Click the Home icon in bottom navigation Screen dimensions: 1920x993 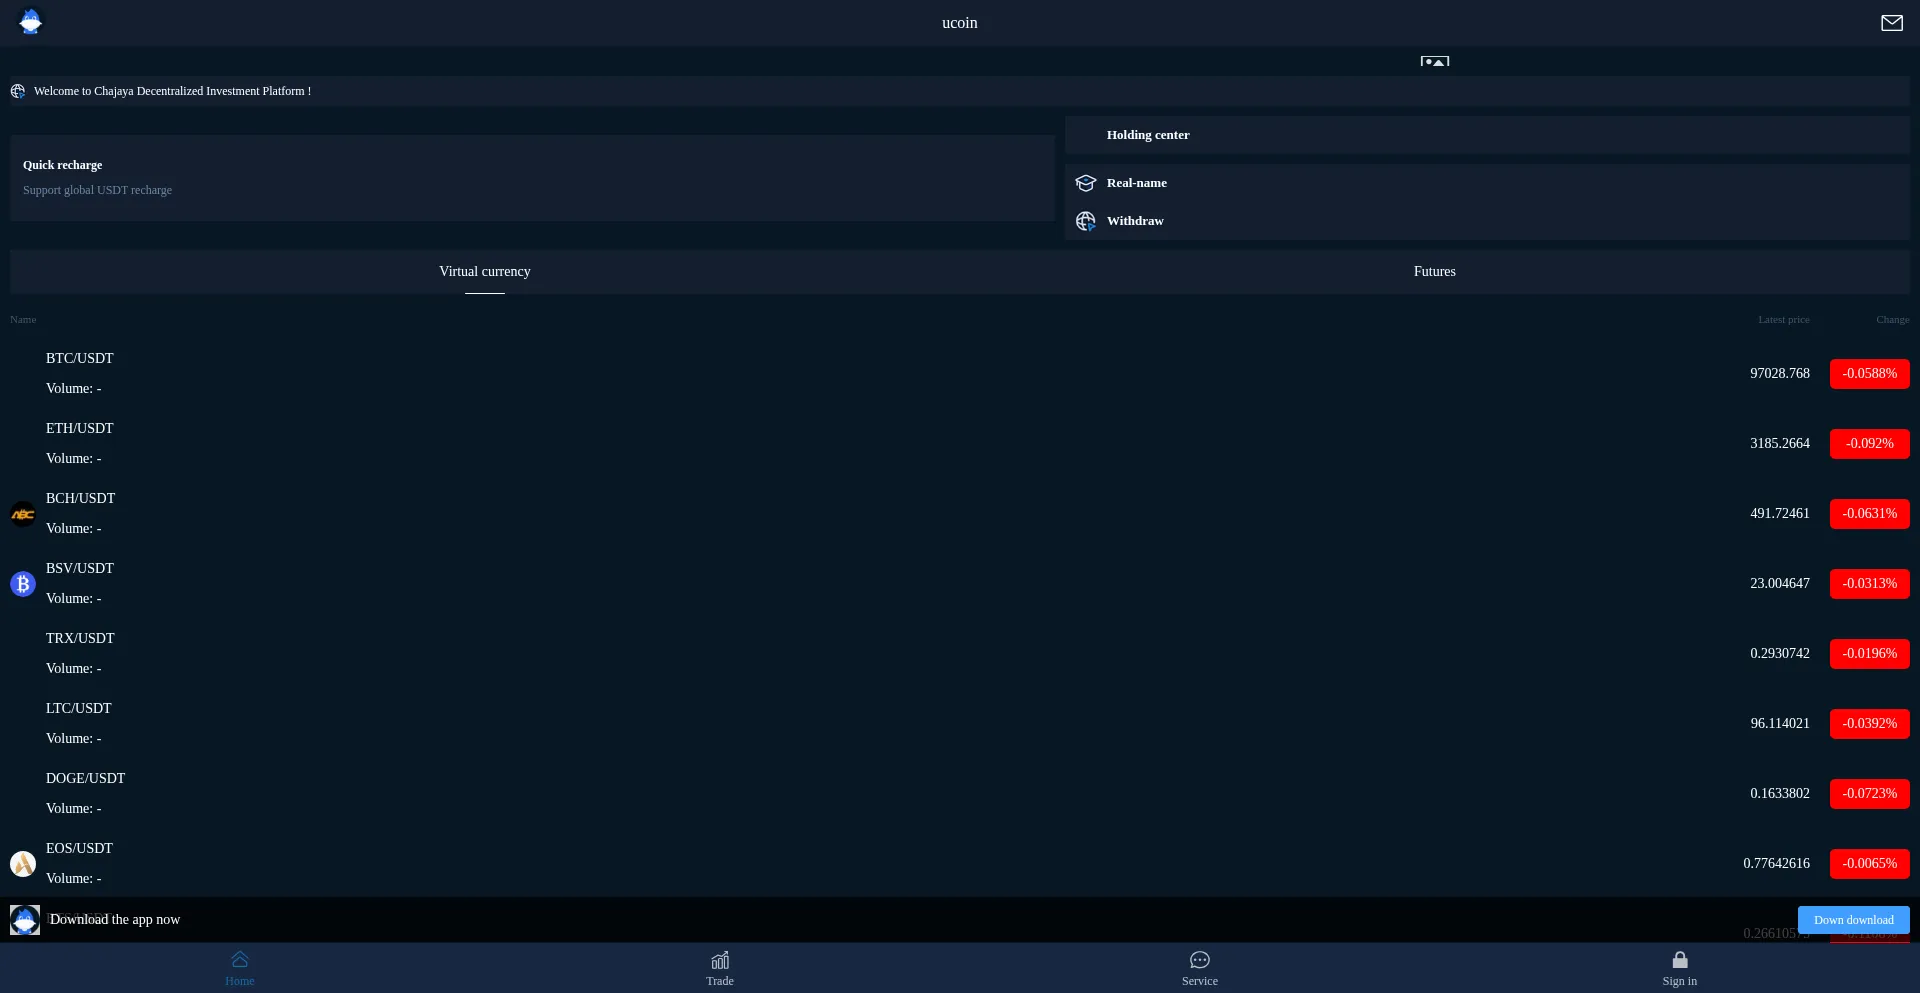pos(240,960)
